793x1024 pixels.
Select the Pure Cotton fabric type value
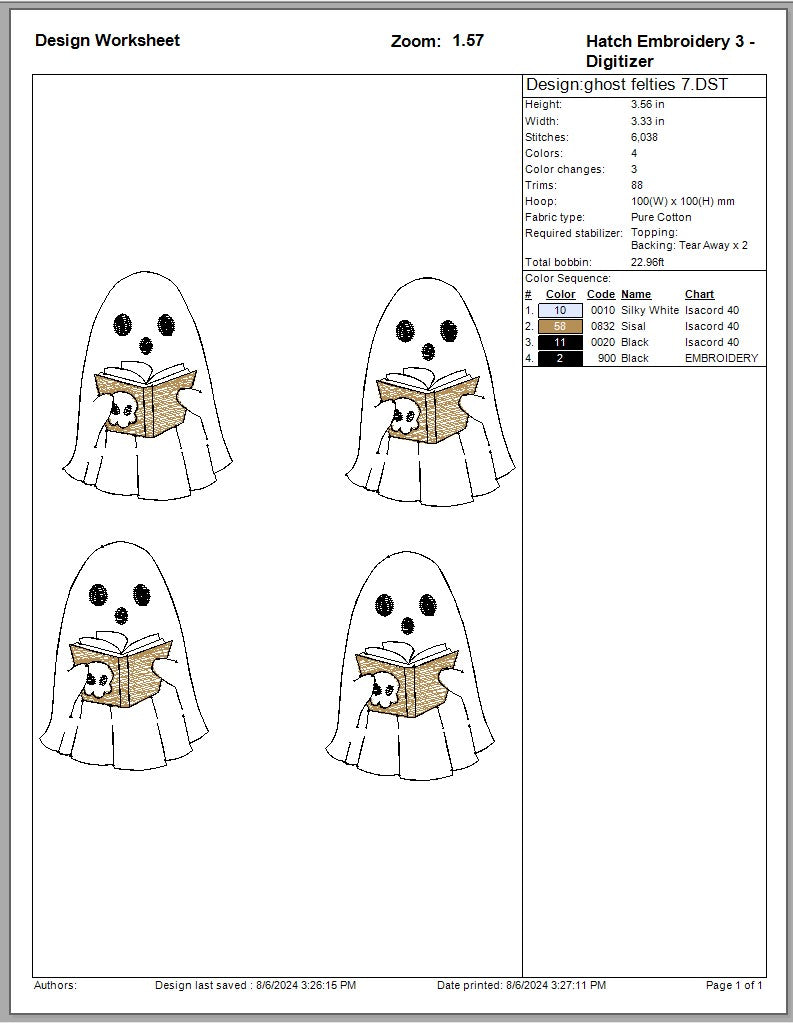click(660, 217)
